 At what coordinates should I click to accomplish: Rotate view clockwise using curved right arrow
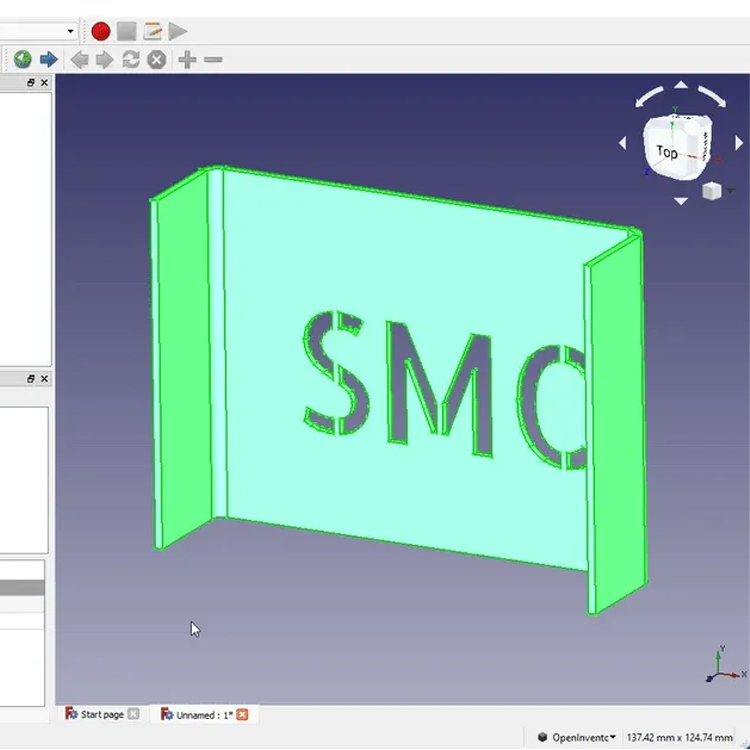(x=713, y=96)
